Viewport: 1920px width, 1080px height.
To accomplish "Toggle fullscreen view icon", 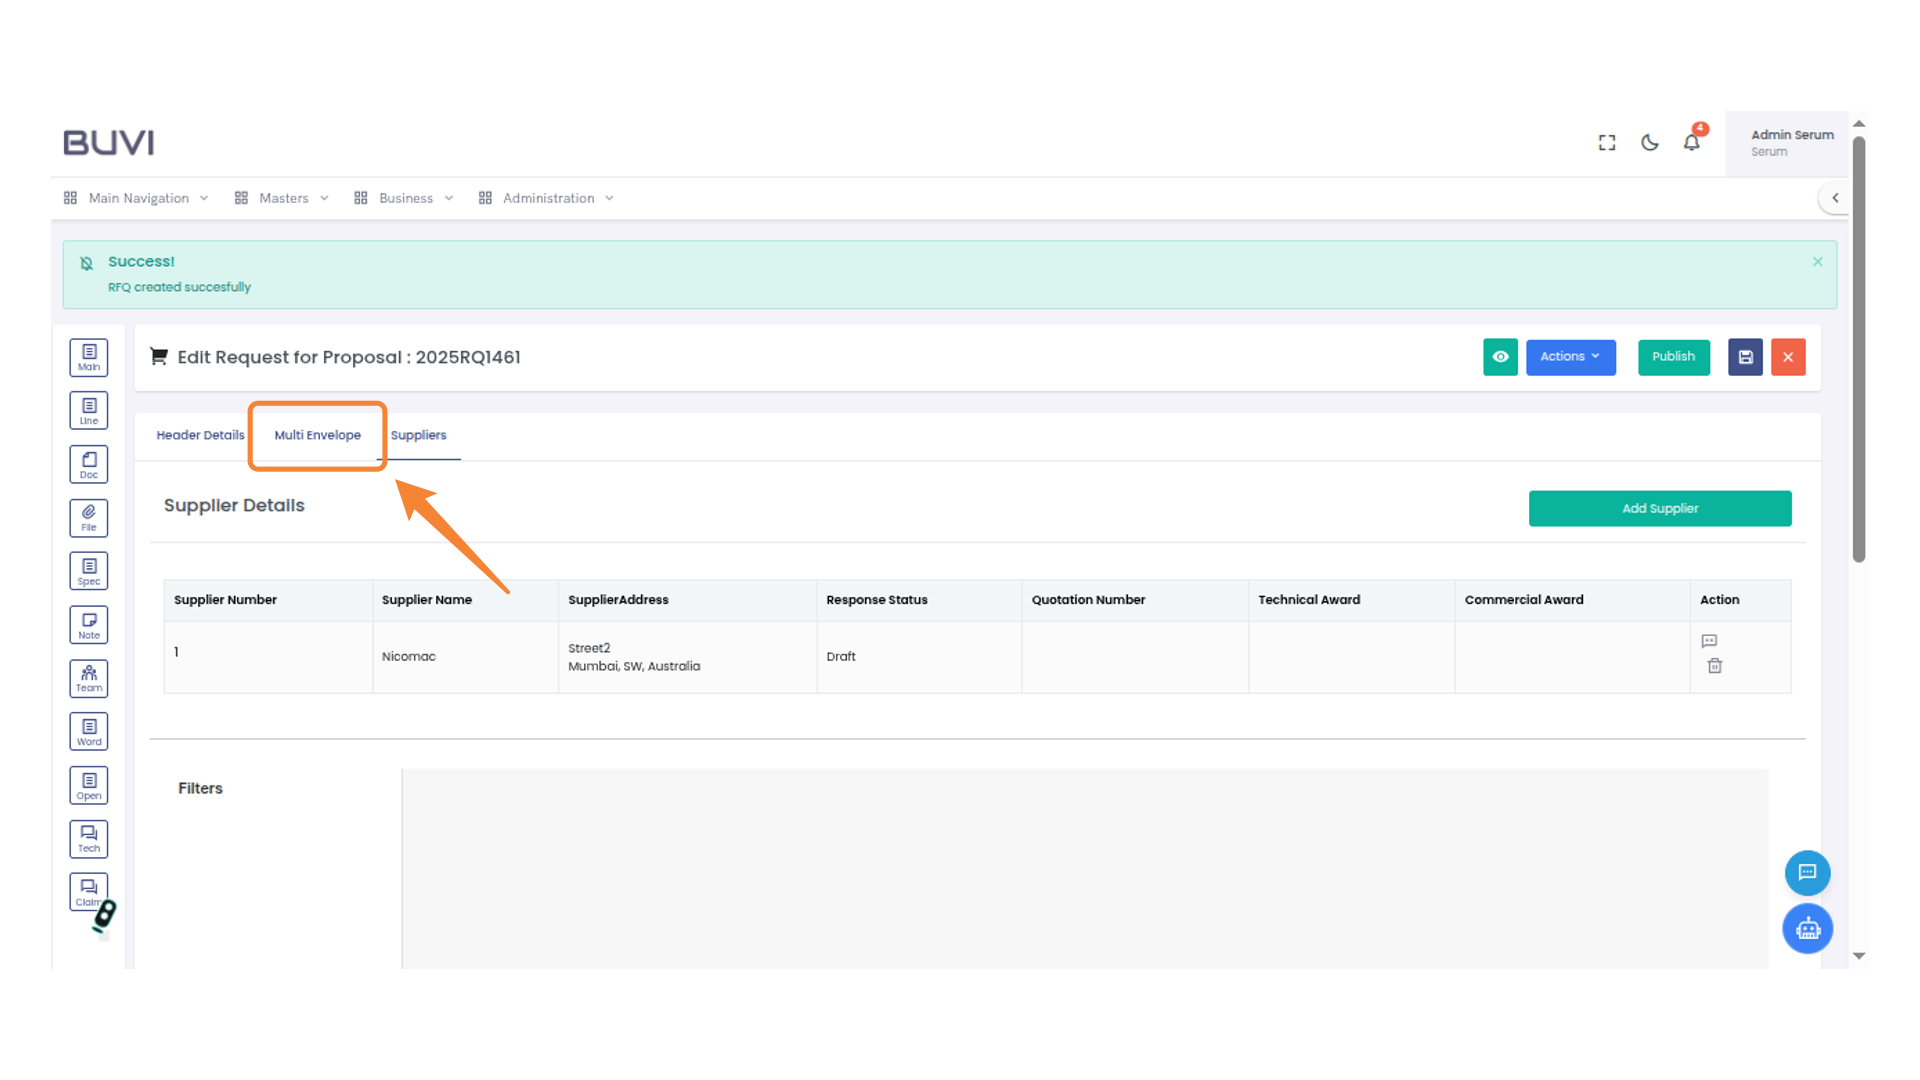I will [x=1607, y=143].
